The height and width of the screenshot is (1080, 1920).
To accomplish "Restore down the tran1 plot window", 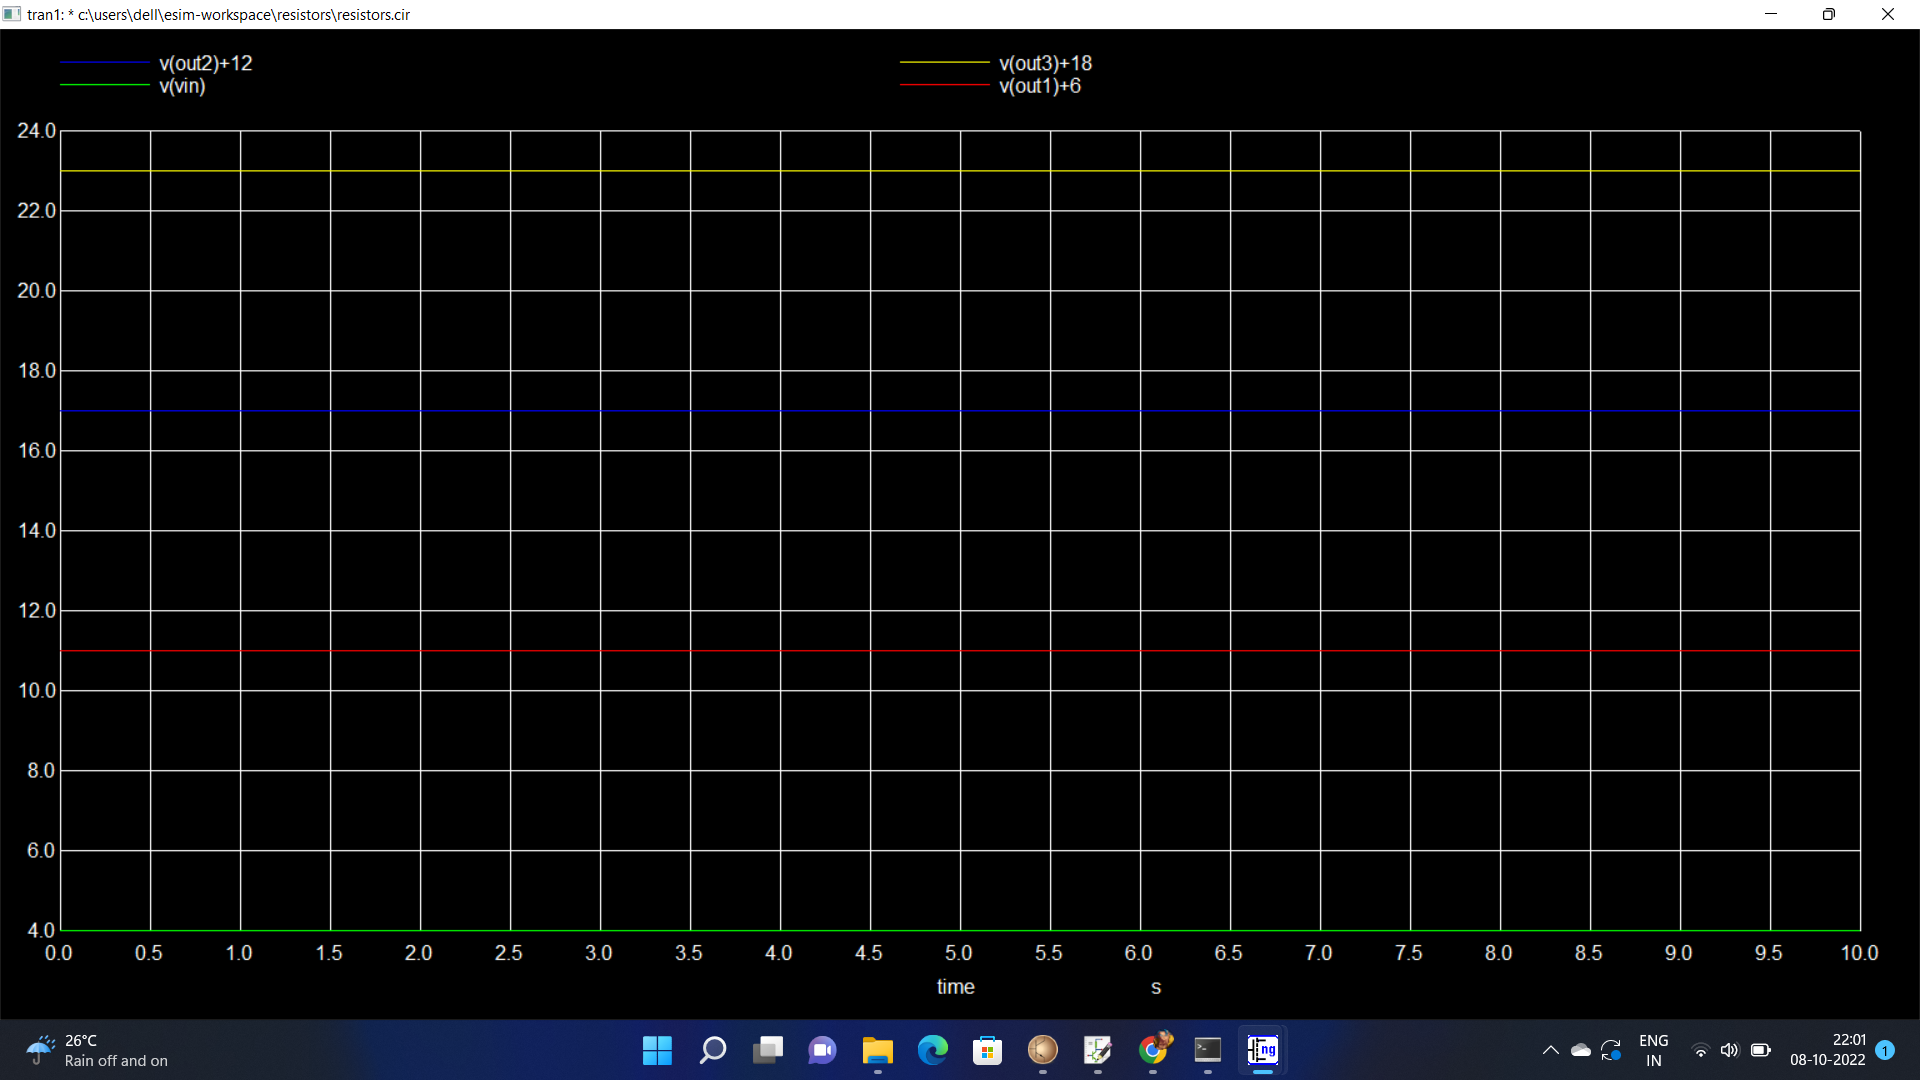I will [1829, 14].
